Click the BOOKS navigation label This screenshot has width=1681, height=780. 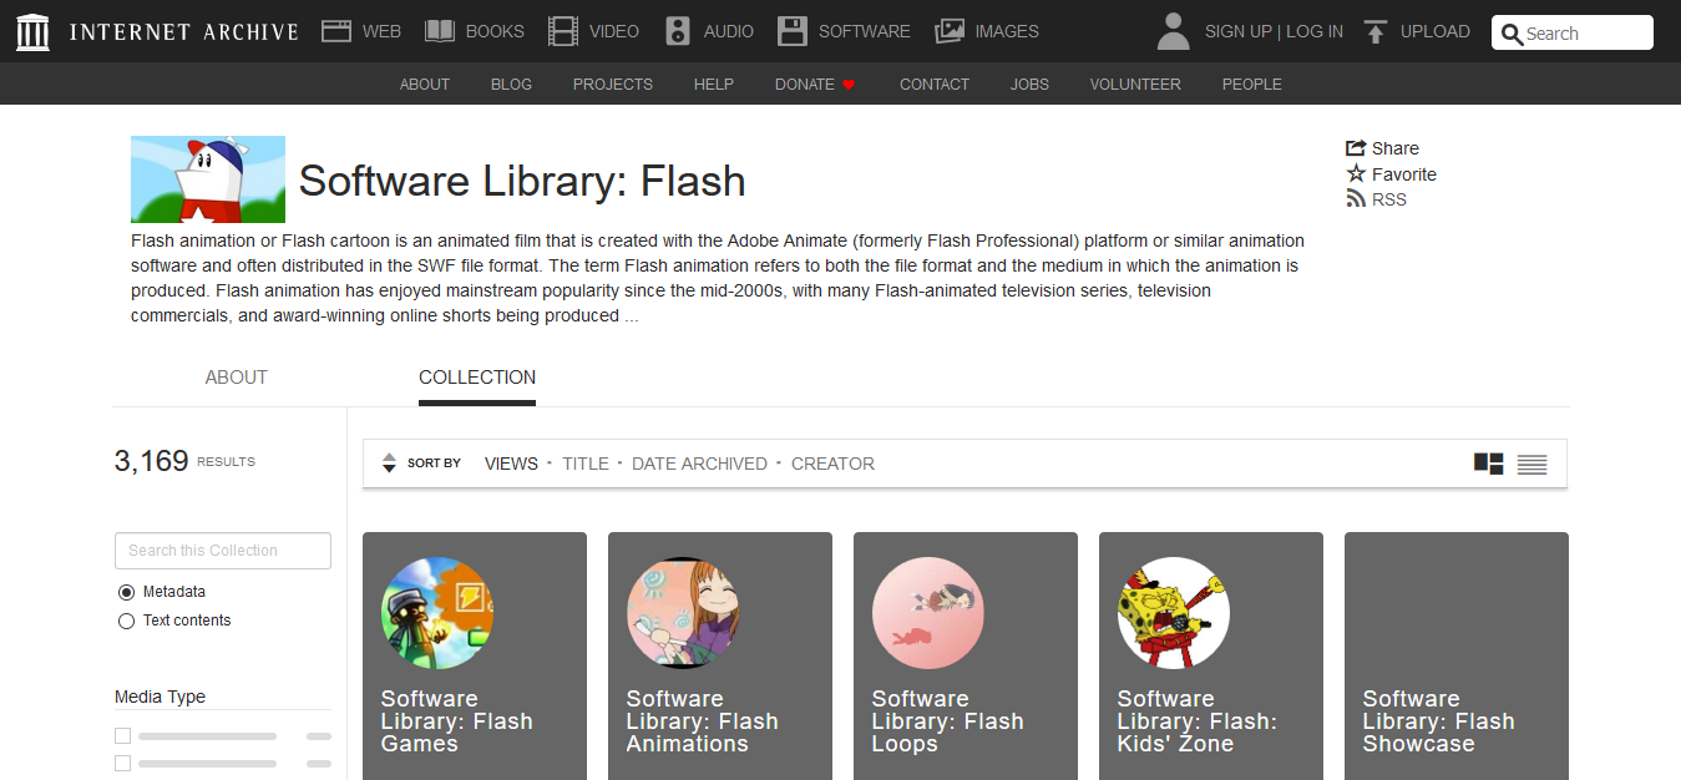click(x=495, y=31)
